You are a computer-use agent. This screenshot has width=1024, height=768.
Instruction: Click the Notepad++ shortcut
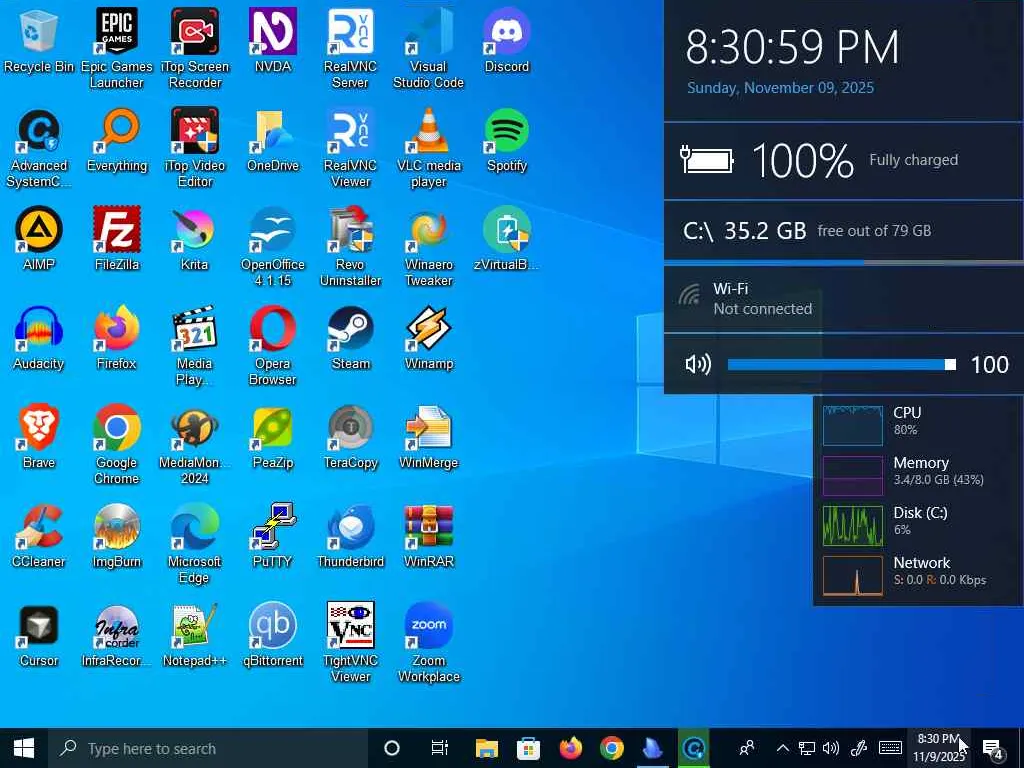[x=195, y=635]
